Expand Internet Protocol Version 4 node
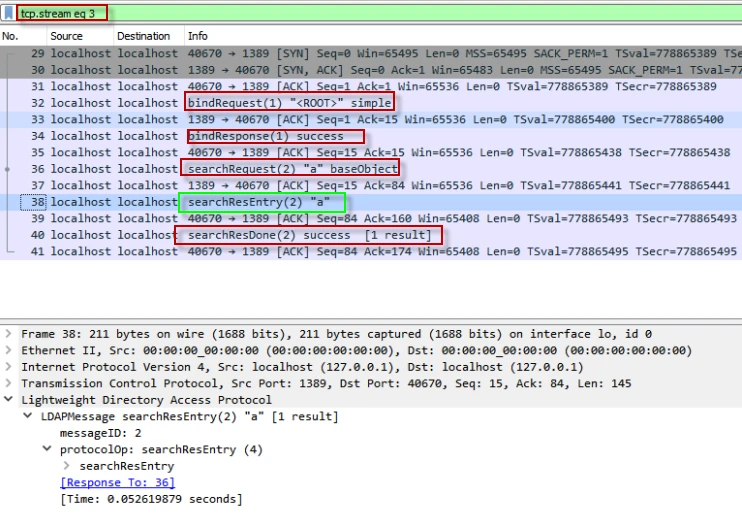Image resolution: width=742 pixels, height=517 pixels. tap(9, 367)
